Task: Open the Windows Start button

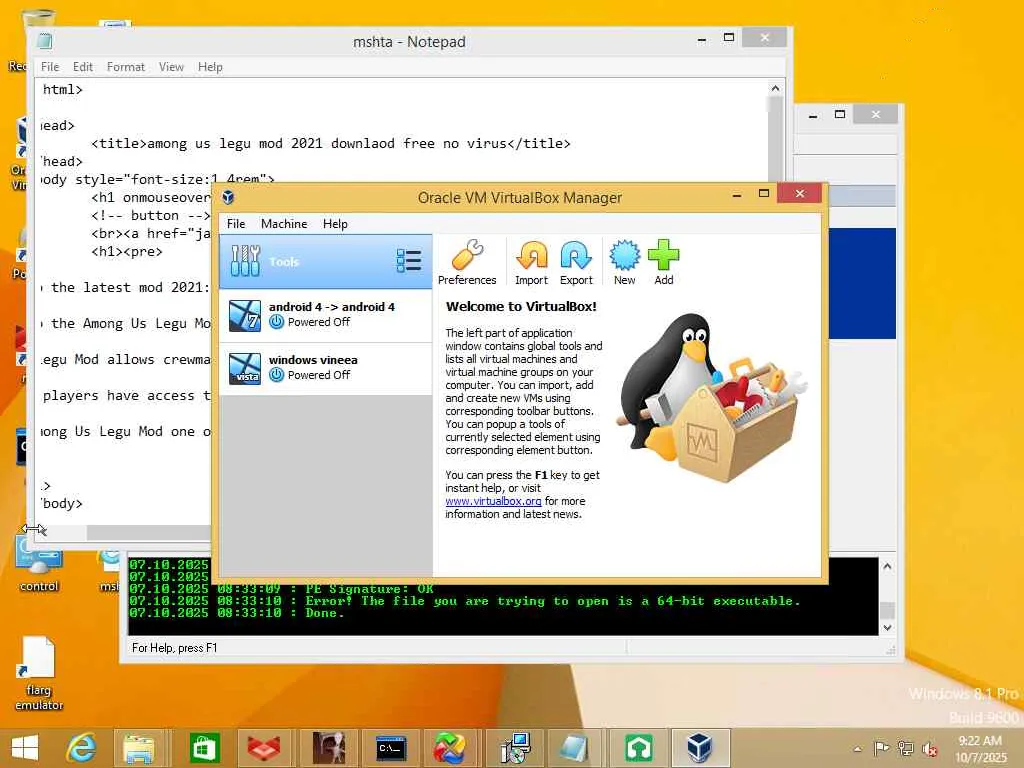Action: (25, 748)
